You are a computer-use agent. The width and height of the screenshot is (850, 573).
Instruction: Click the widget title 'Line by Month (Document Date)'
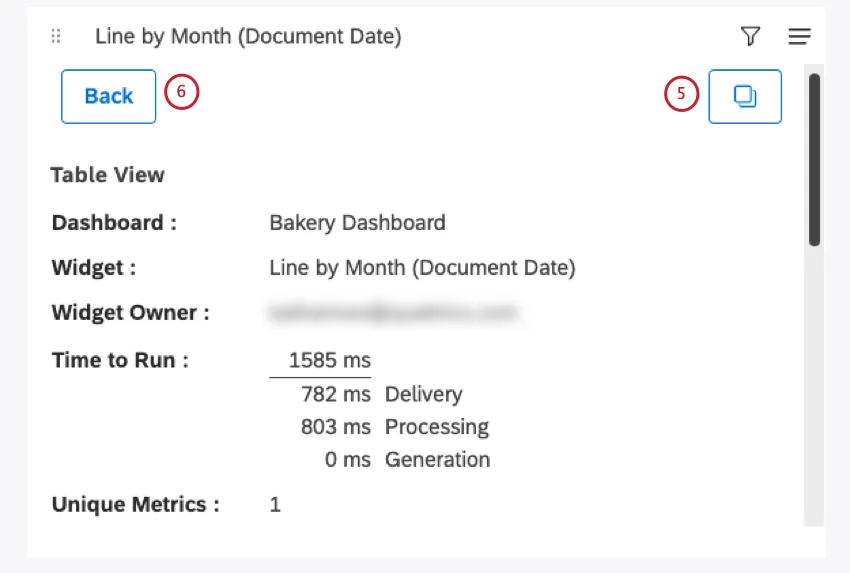[248, 37]
